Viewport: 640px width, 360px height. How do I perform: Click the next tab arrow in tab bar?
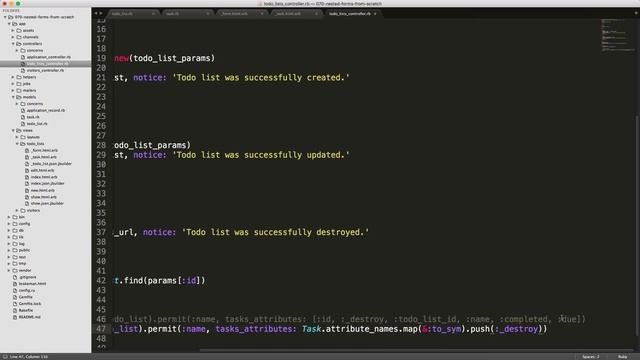[101, 13]
